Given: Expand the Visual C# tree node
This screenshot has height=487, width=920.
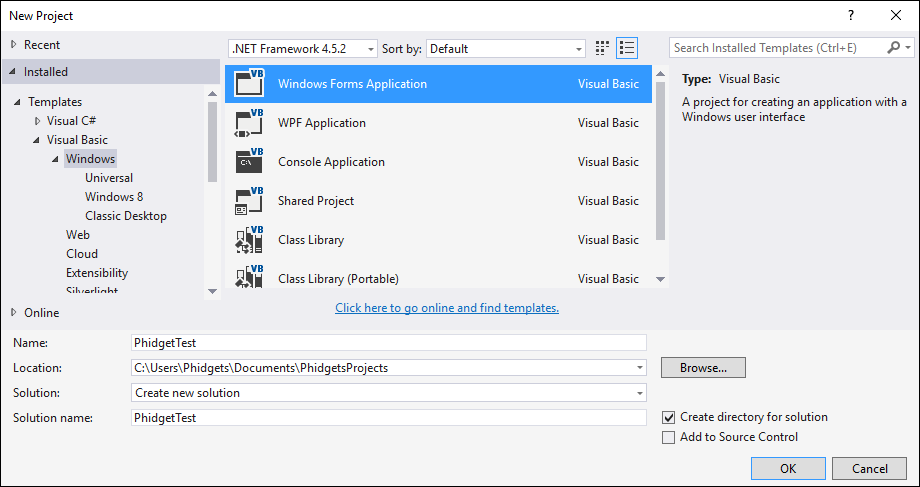Looking at the screenshot, I should coord(38,121).
